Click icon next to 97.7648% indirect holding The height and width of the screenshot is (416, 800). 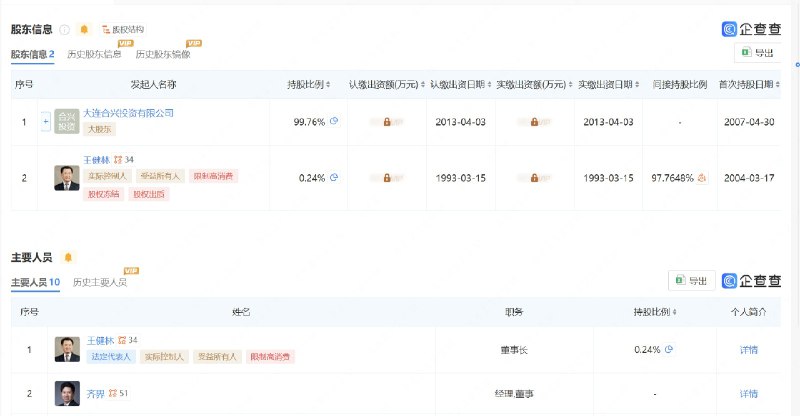click(x=702, y=178)
